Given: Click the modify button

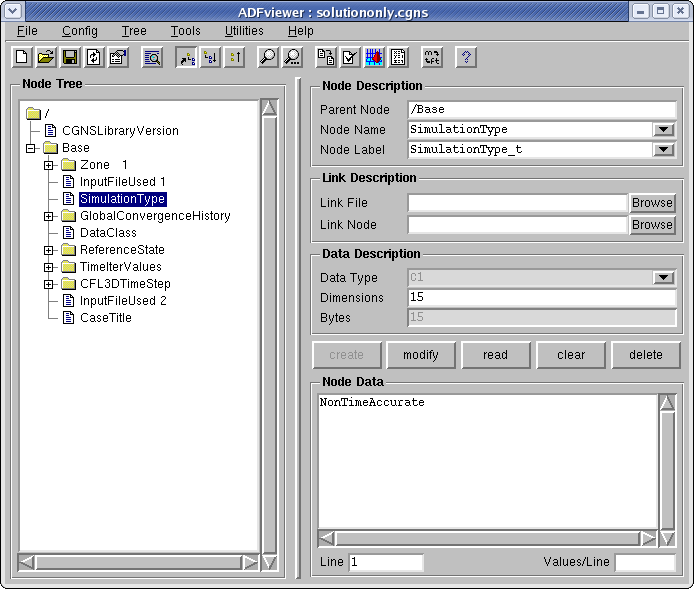Looking at the screenshot, I should tap(421, 355).
